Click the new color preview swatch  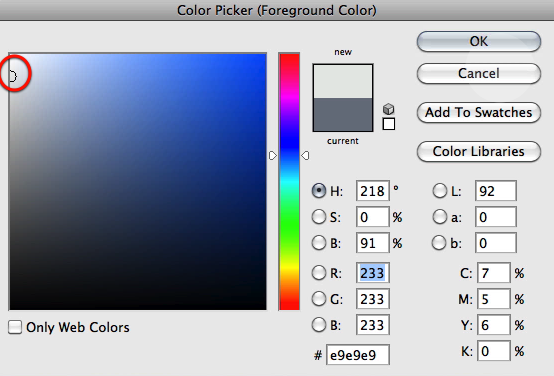[x=343, y=81]
